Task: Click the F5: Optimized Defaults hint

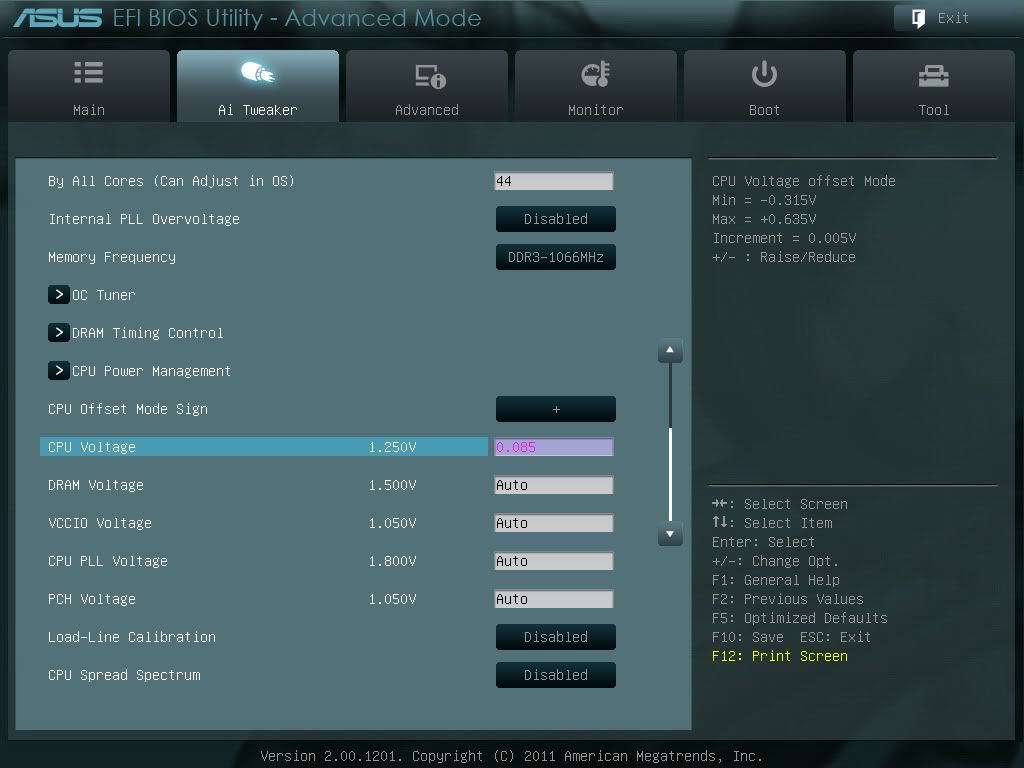Action: (x=799, y=618)
